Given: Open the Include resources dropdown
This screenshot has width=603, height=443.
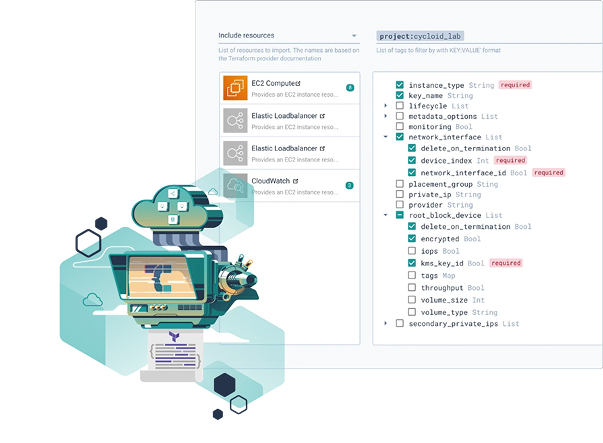Looking at the screenshot, I should tap(288, 35).
